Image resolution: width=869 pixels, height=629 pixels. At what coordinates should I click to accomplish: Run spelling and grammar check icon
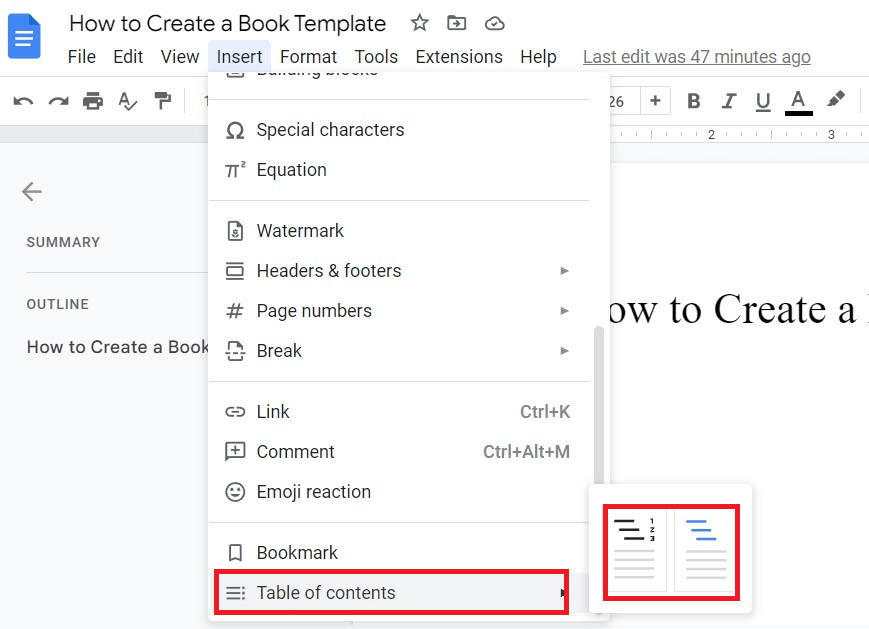pyautogui.click(x=128, y=100)
